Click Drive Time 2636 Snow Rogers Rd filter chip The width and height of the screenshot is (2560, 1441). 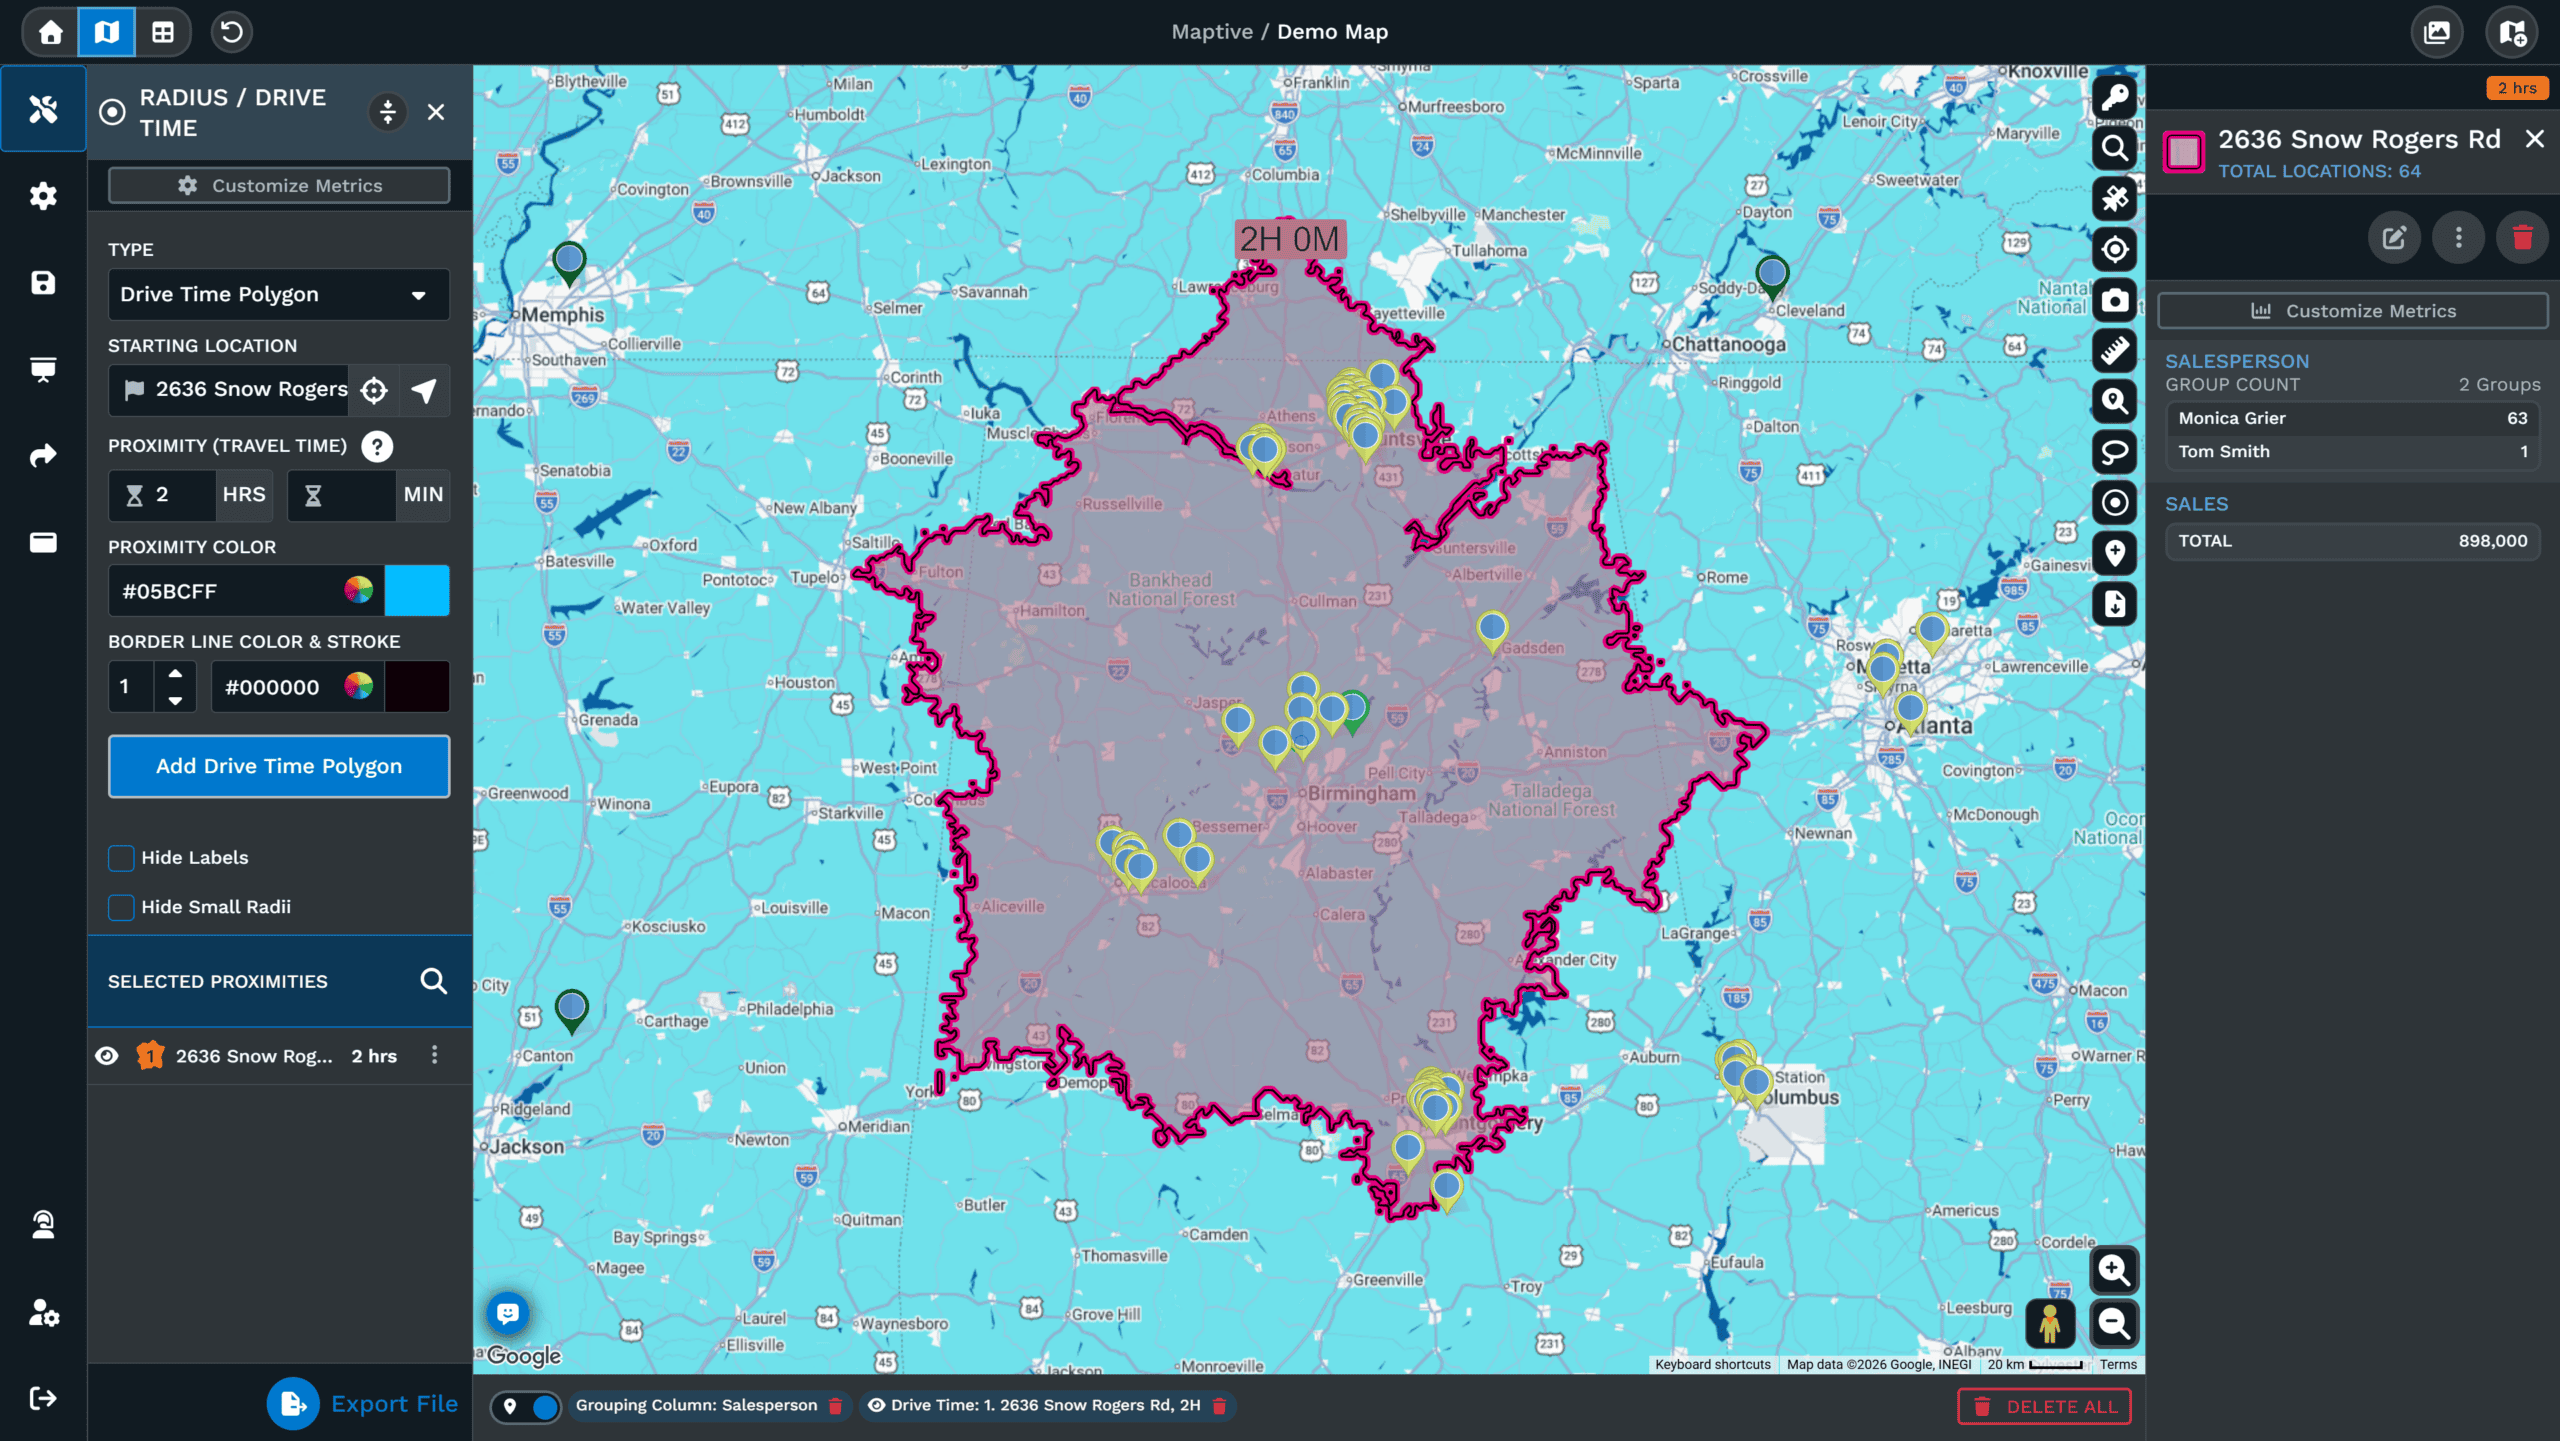(1046, 1406)
